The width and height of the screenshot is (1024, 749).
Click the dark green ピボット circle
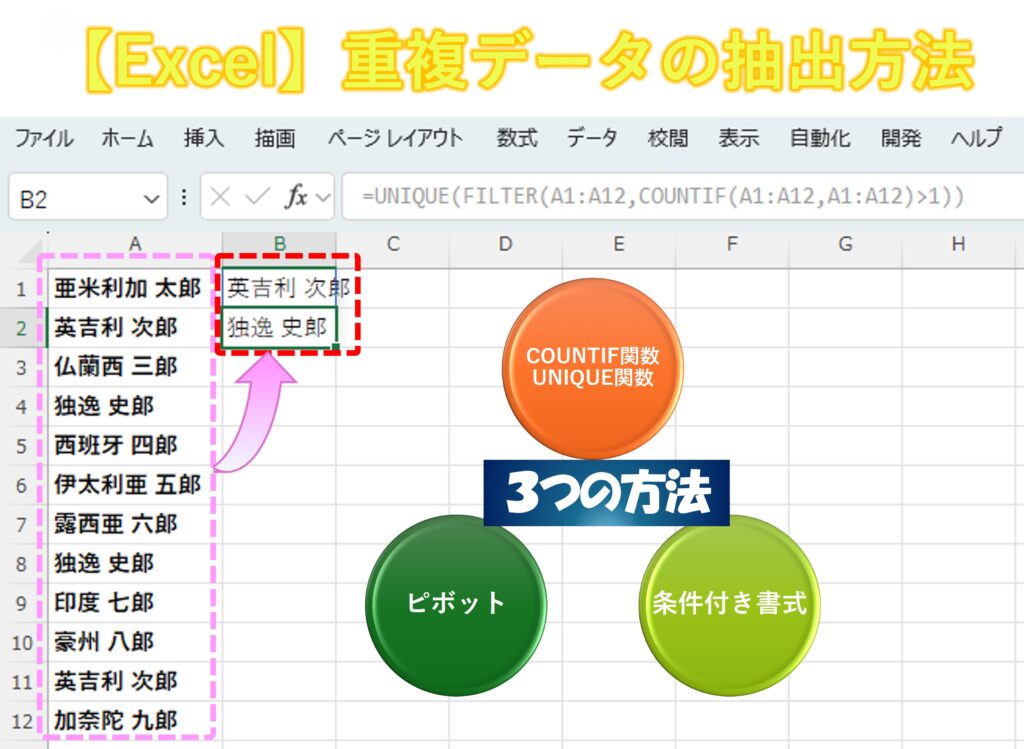coord(456,605)
